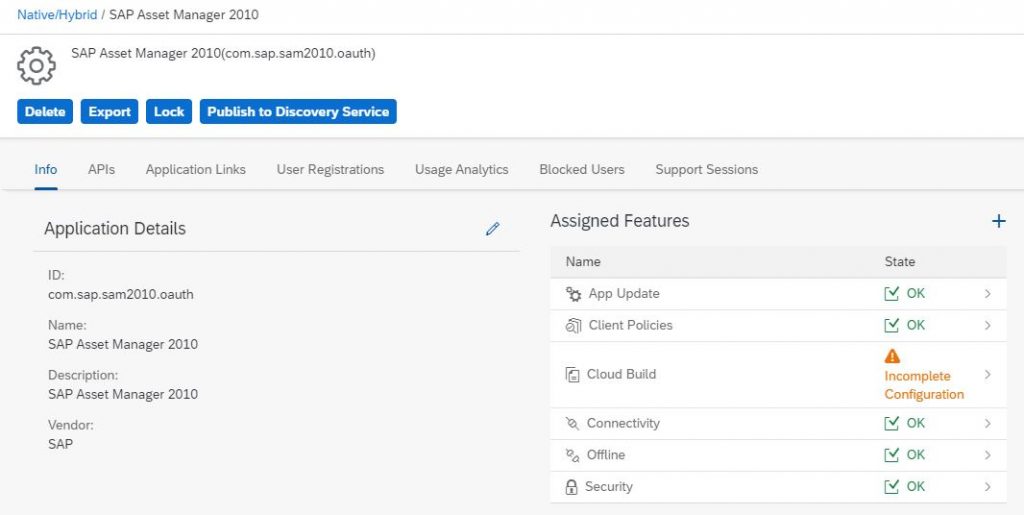Open the User Registrations tab
Screen dimensions: 1024x515
(330, 170)
